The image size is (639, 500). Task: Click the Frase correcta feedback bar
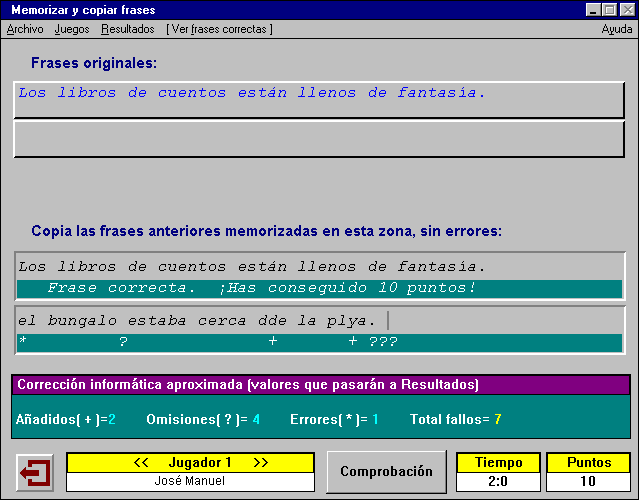(x=320, y=288)
